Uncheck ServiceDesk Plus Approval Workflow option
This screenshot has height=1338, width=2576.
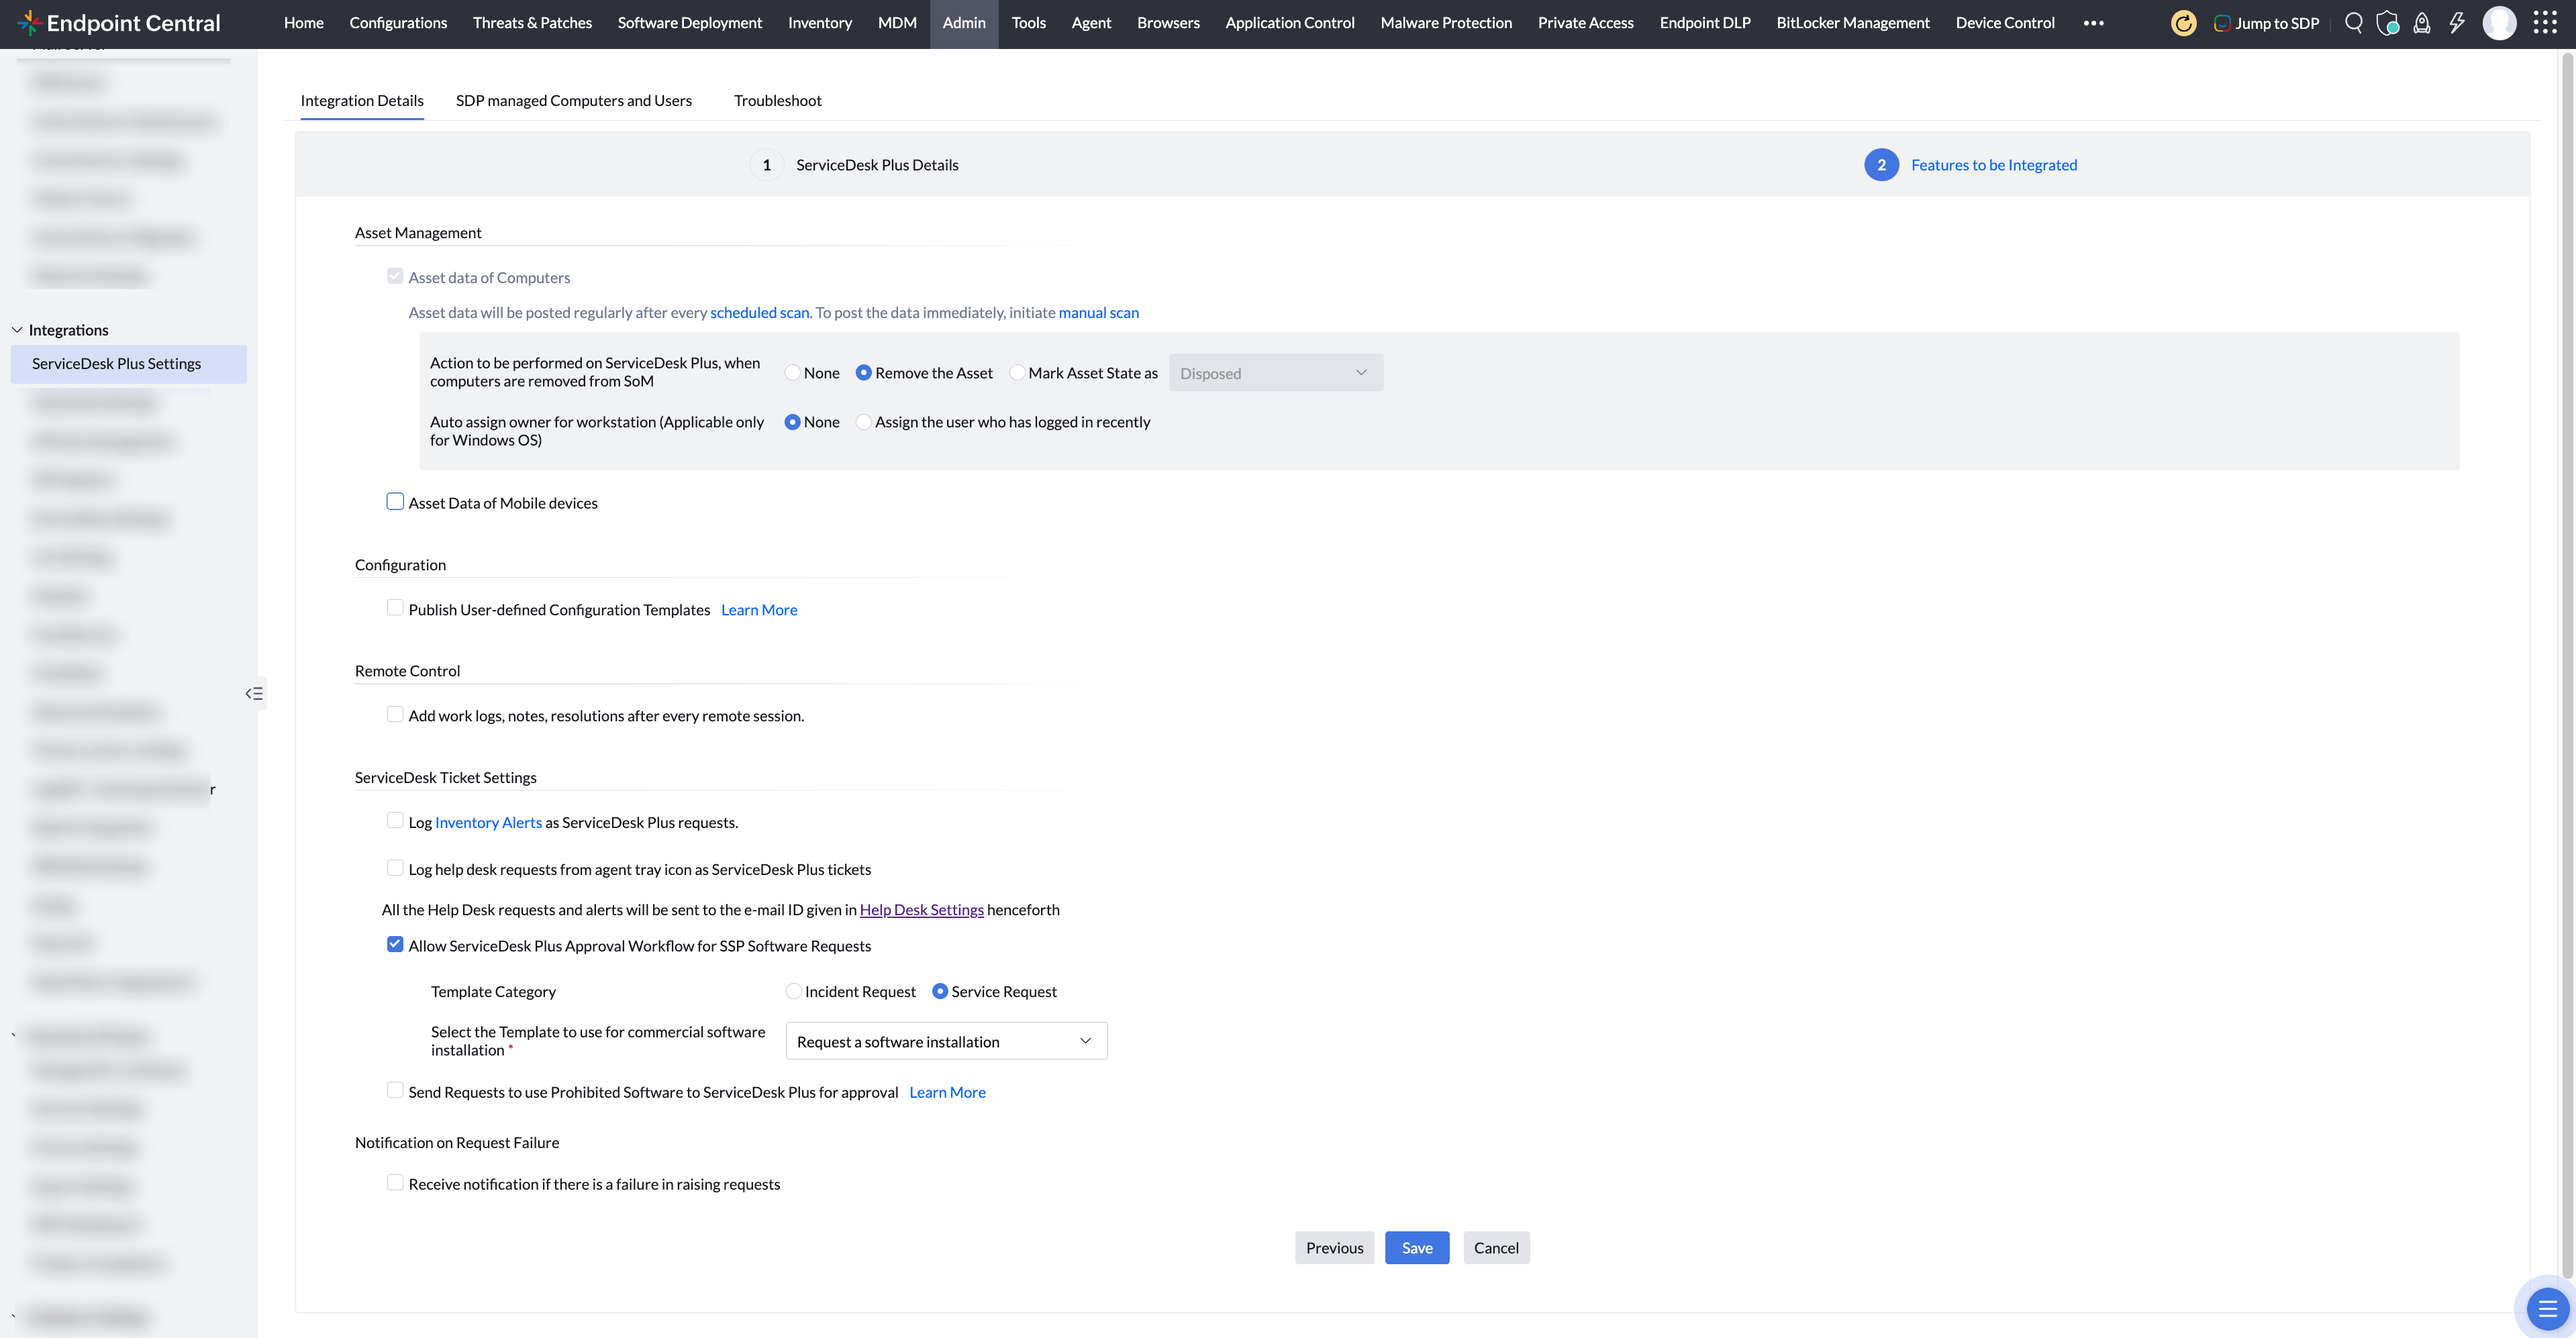tap(395, 944)
